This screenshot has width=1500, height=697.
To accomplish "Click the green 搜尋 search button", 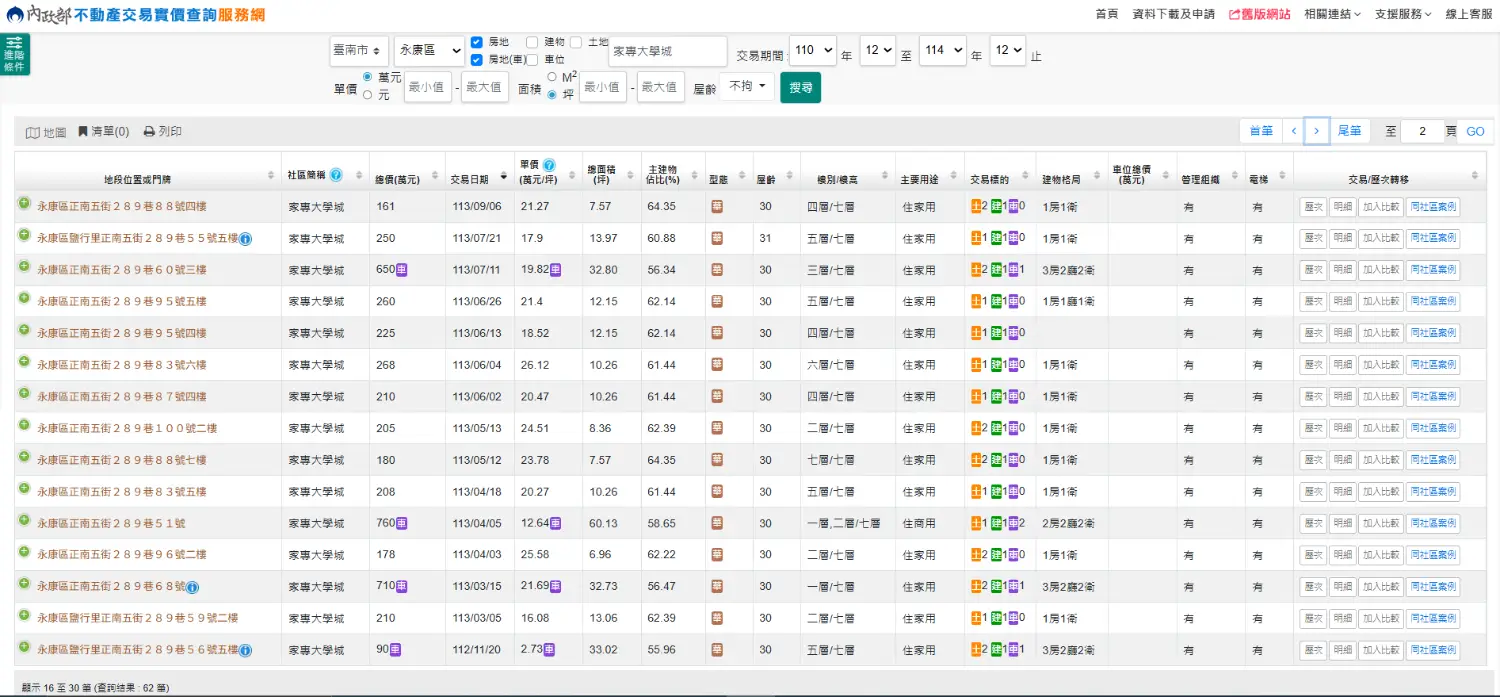I will coord(800,88).
